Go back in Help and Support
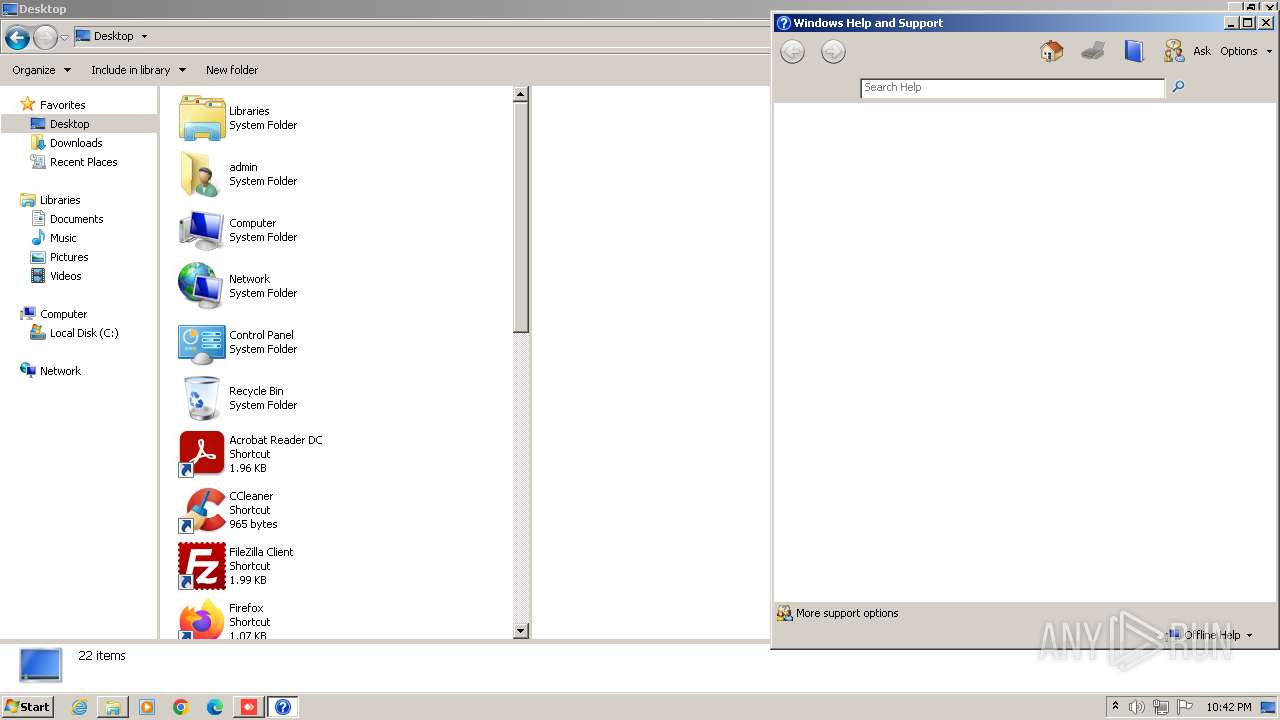 coord(792,52)
